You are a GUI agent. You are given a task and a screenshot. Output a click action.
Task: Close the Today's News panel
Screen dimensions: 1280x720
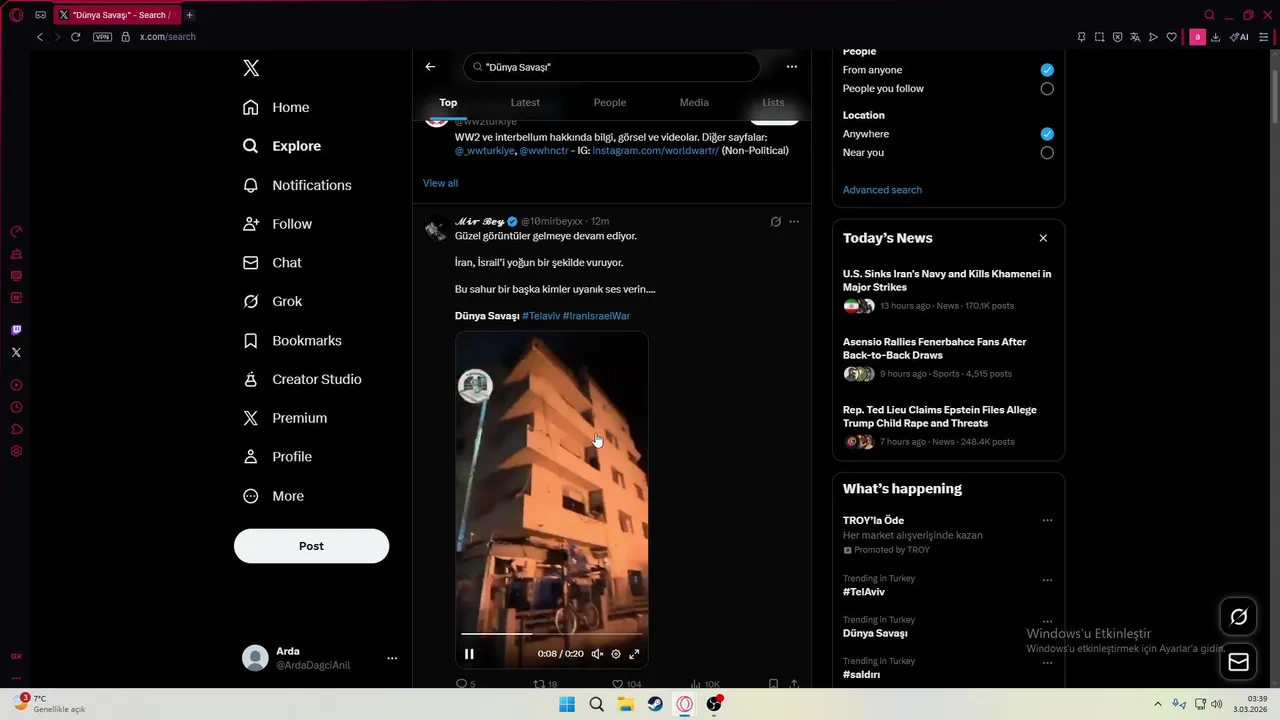click(1043, 238)
